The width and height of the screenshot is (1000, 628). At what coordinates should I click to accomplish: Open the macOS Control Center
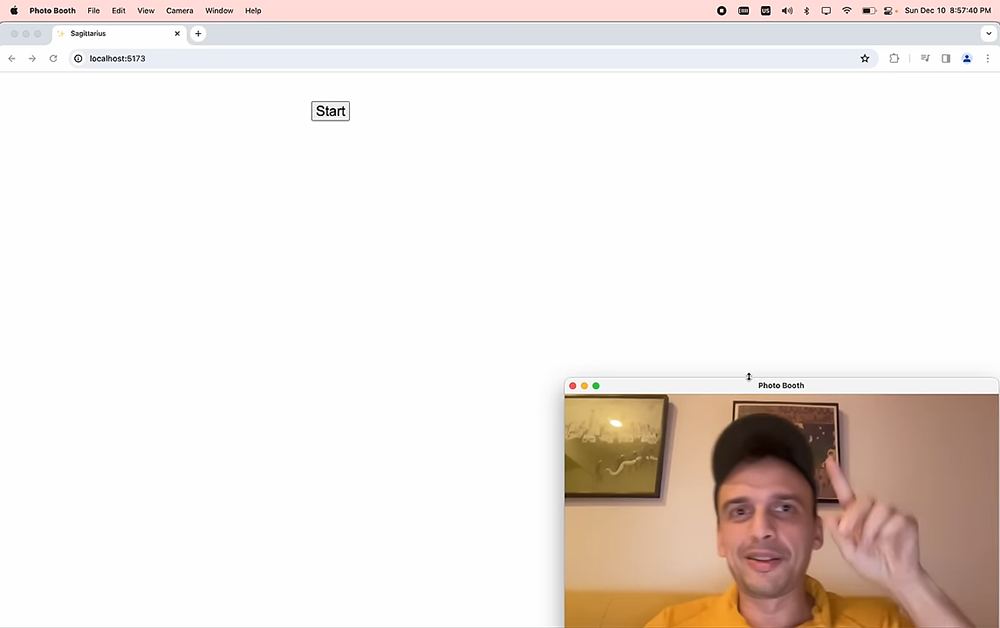pos(888,11)
